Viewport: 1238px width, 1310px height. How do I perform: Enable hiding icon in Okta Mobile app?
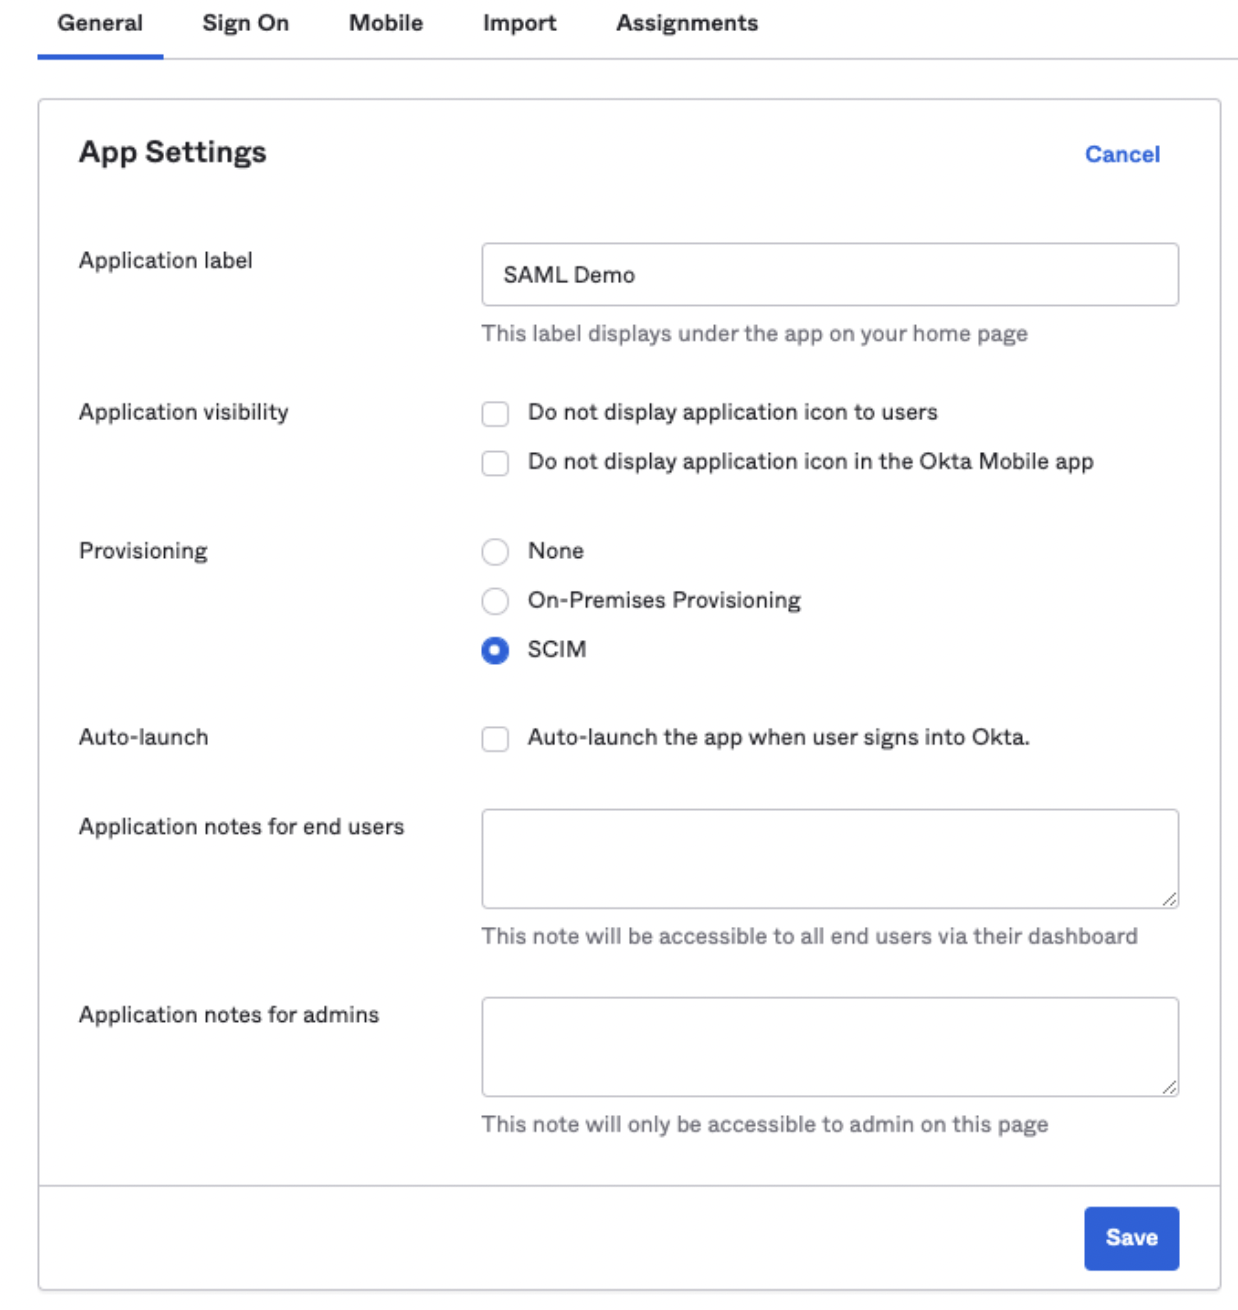coord(495,463)
